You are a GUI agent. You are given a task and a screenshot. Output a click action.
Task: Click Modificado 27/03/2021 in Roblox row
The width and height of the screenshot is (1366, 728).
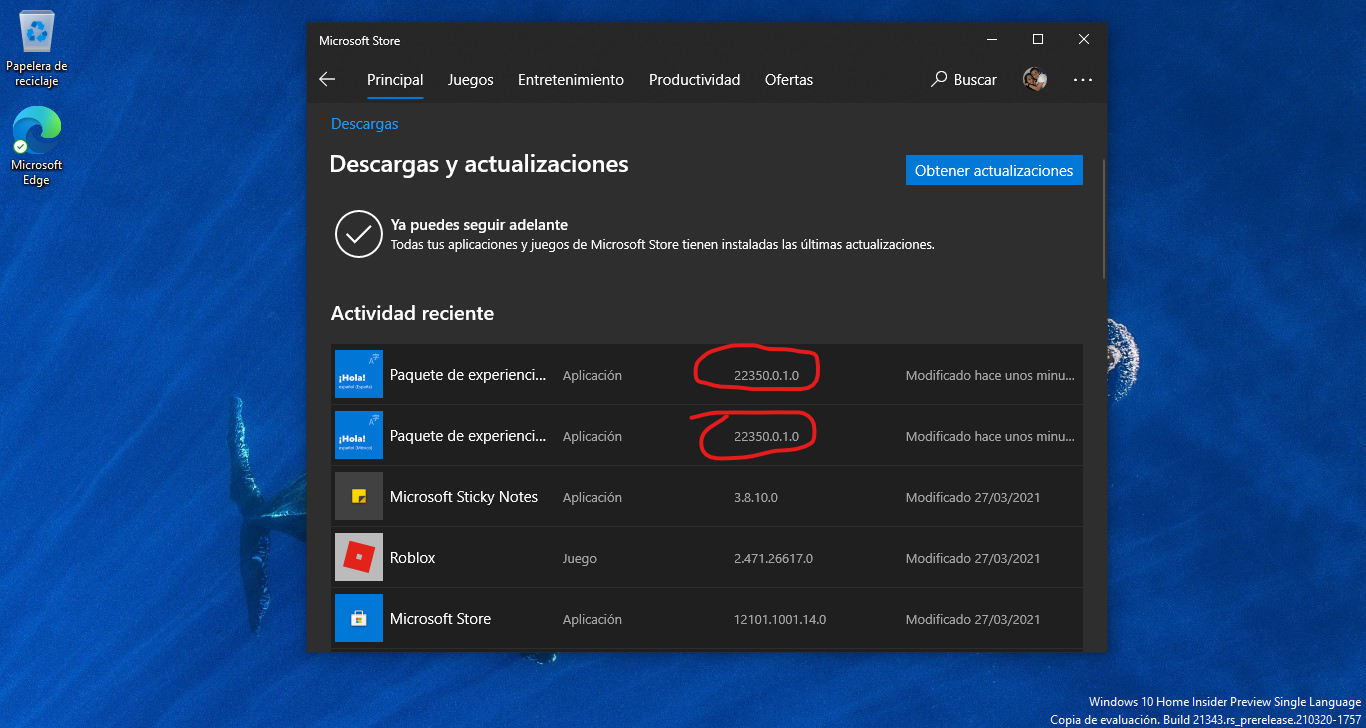pos(973,559)
